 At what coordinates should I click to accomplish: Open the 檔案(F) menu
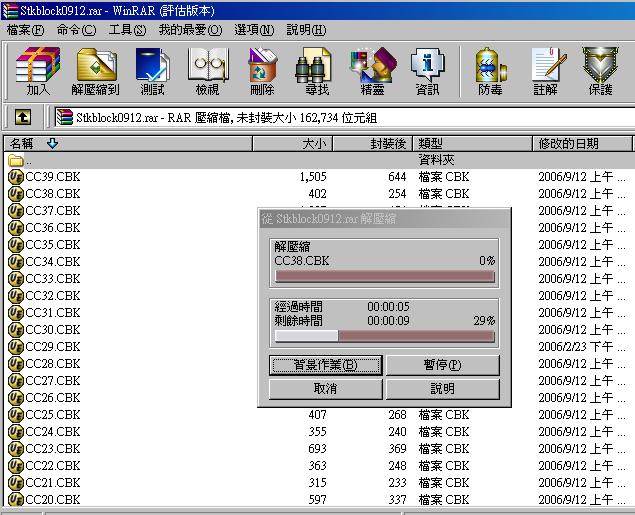click(26, 30)
